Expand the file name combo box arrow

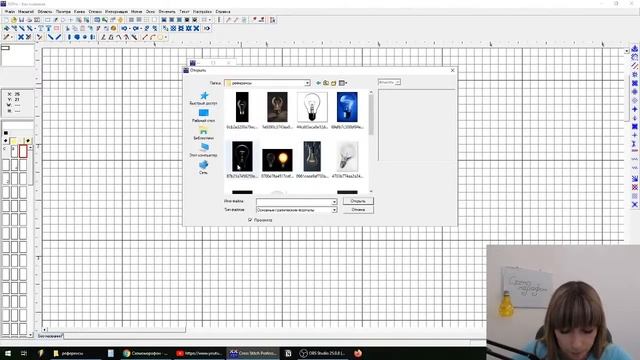[x=334, y=202]
